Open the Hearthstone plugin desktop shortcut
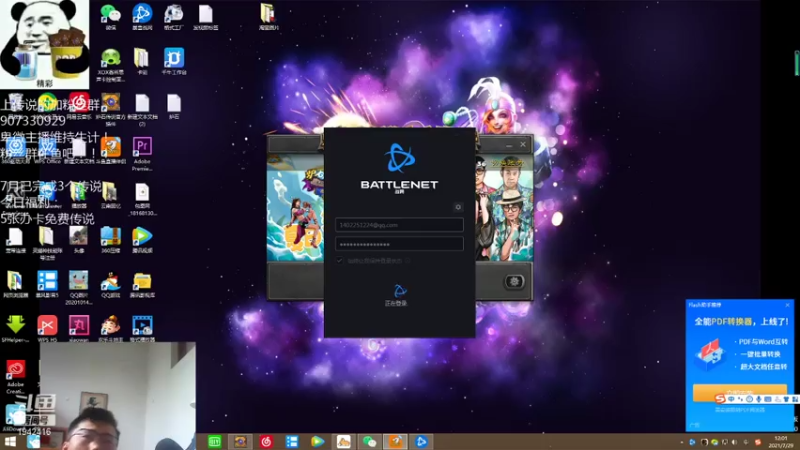800x450 pixels. [x=111, y=109]
